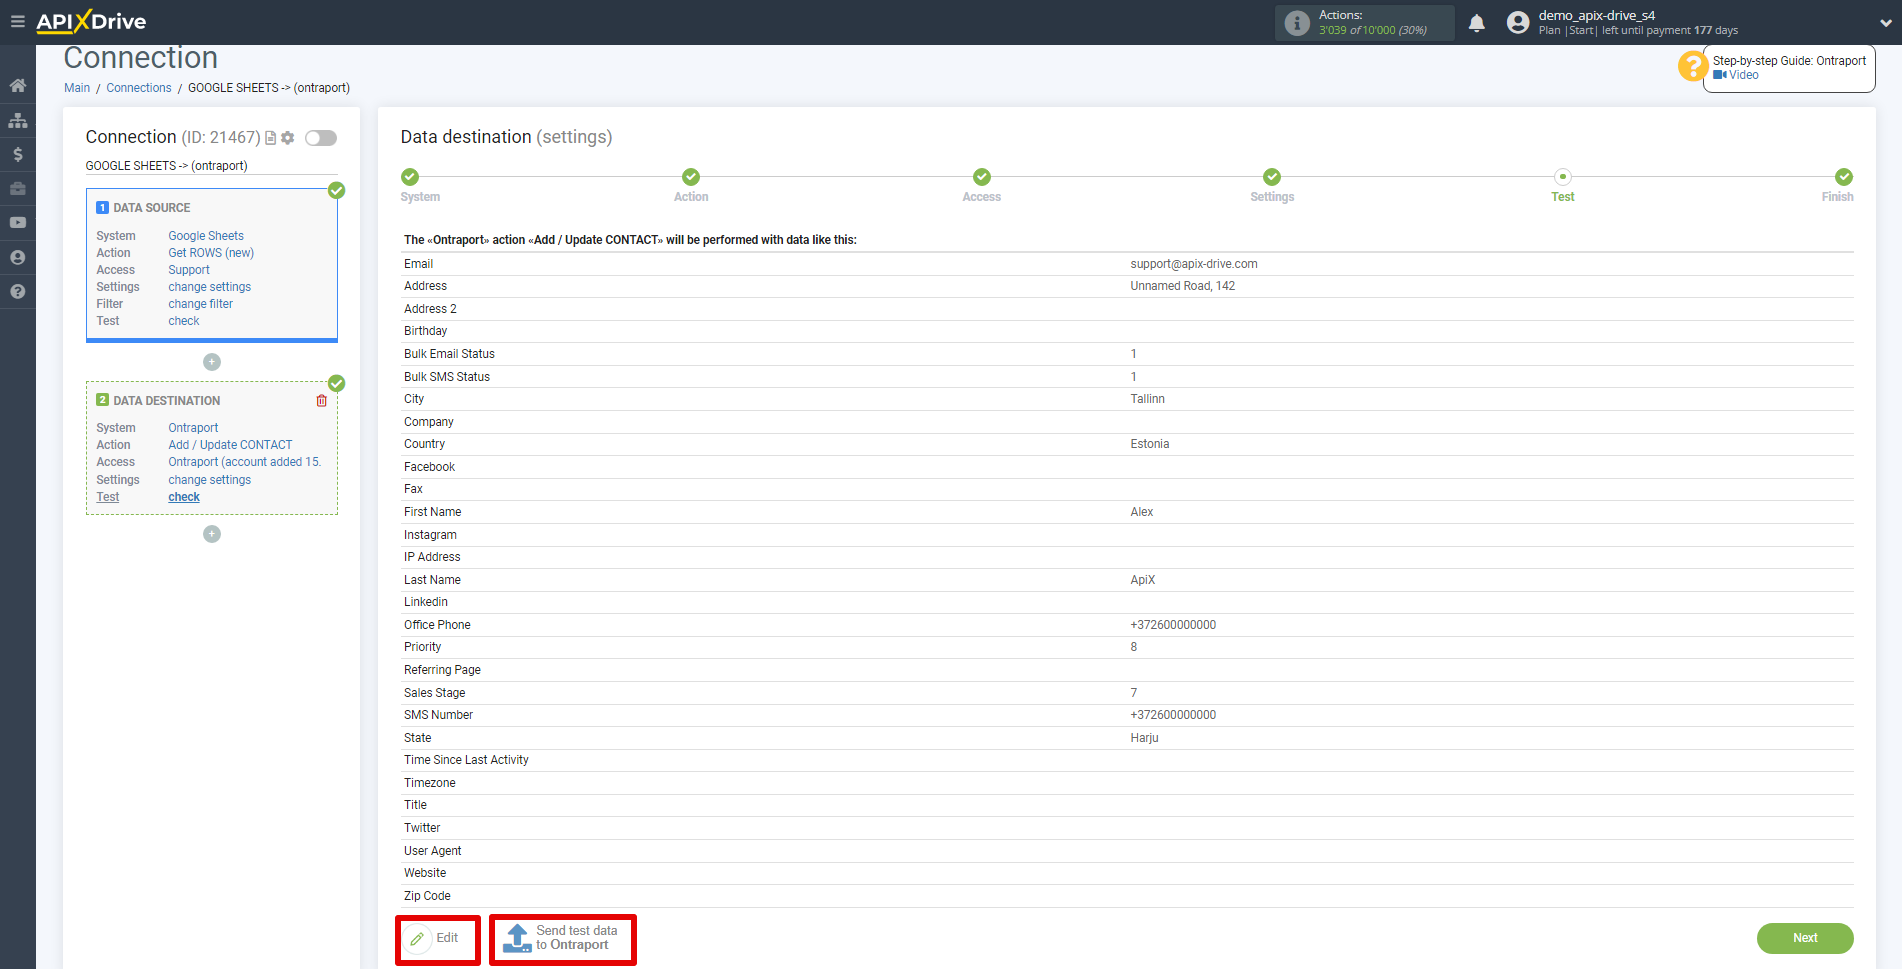
Task: Click the Support access link
Action: [189, 270]
